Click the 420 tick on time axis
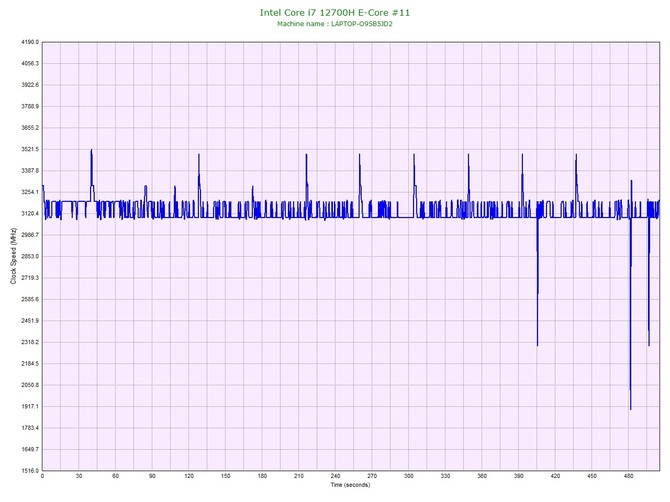 pyautogui.click(x=555, y=476)
